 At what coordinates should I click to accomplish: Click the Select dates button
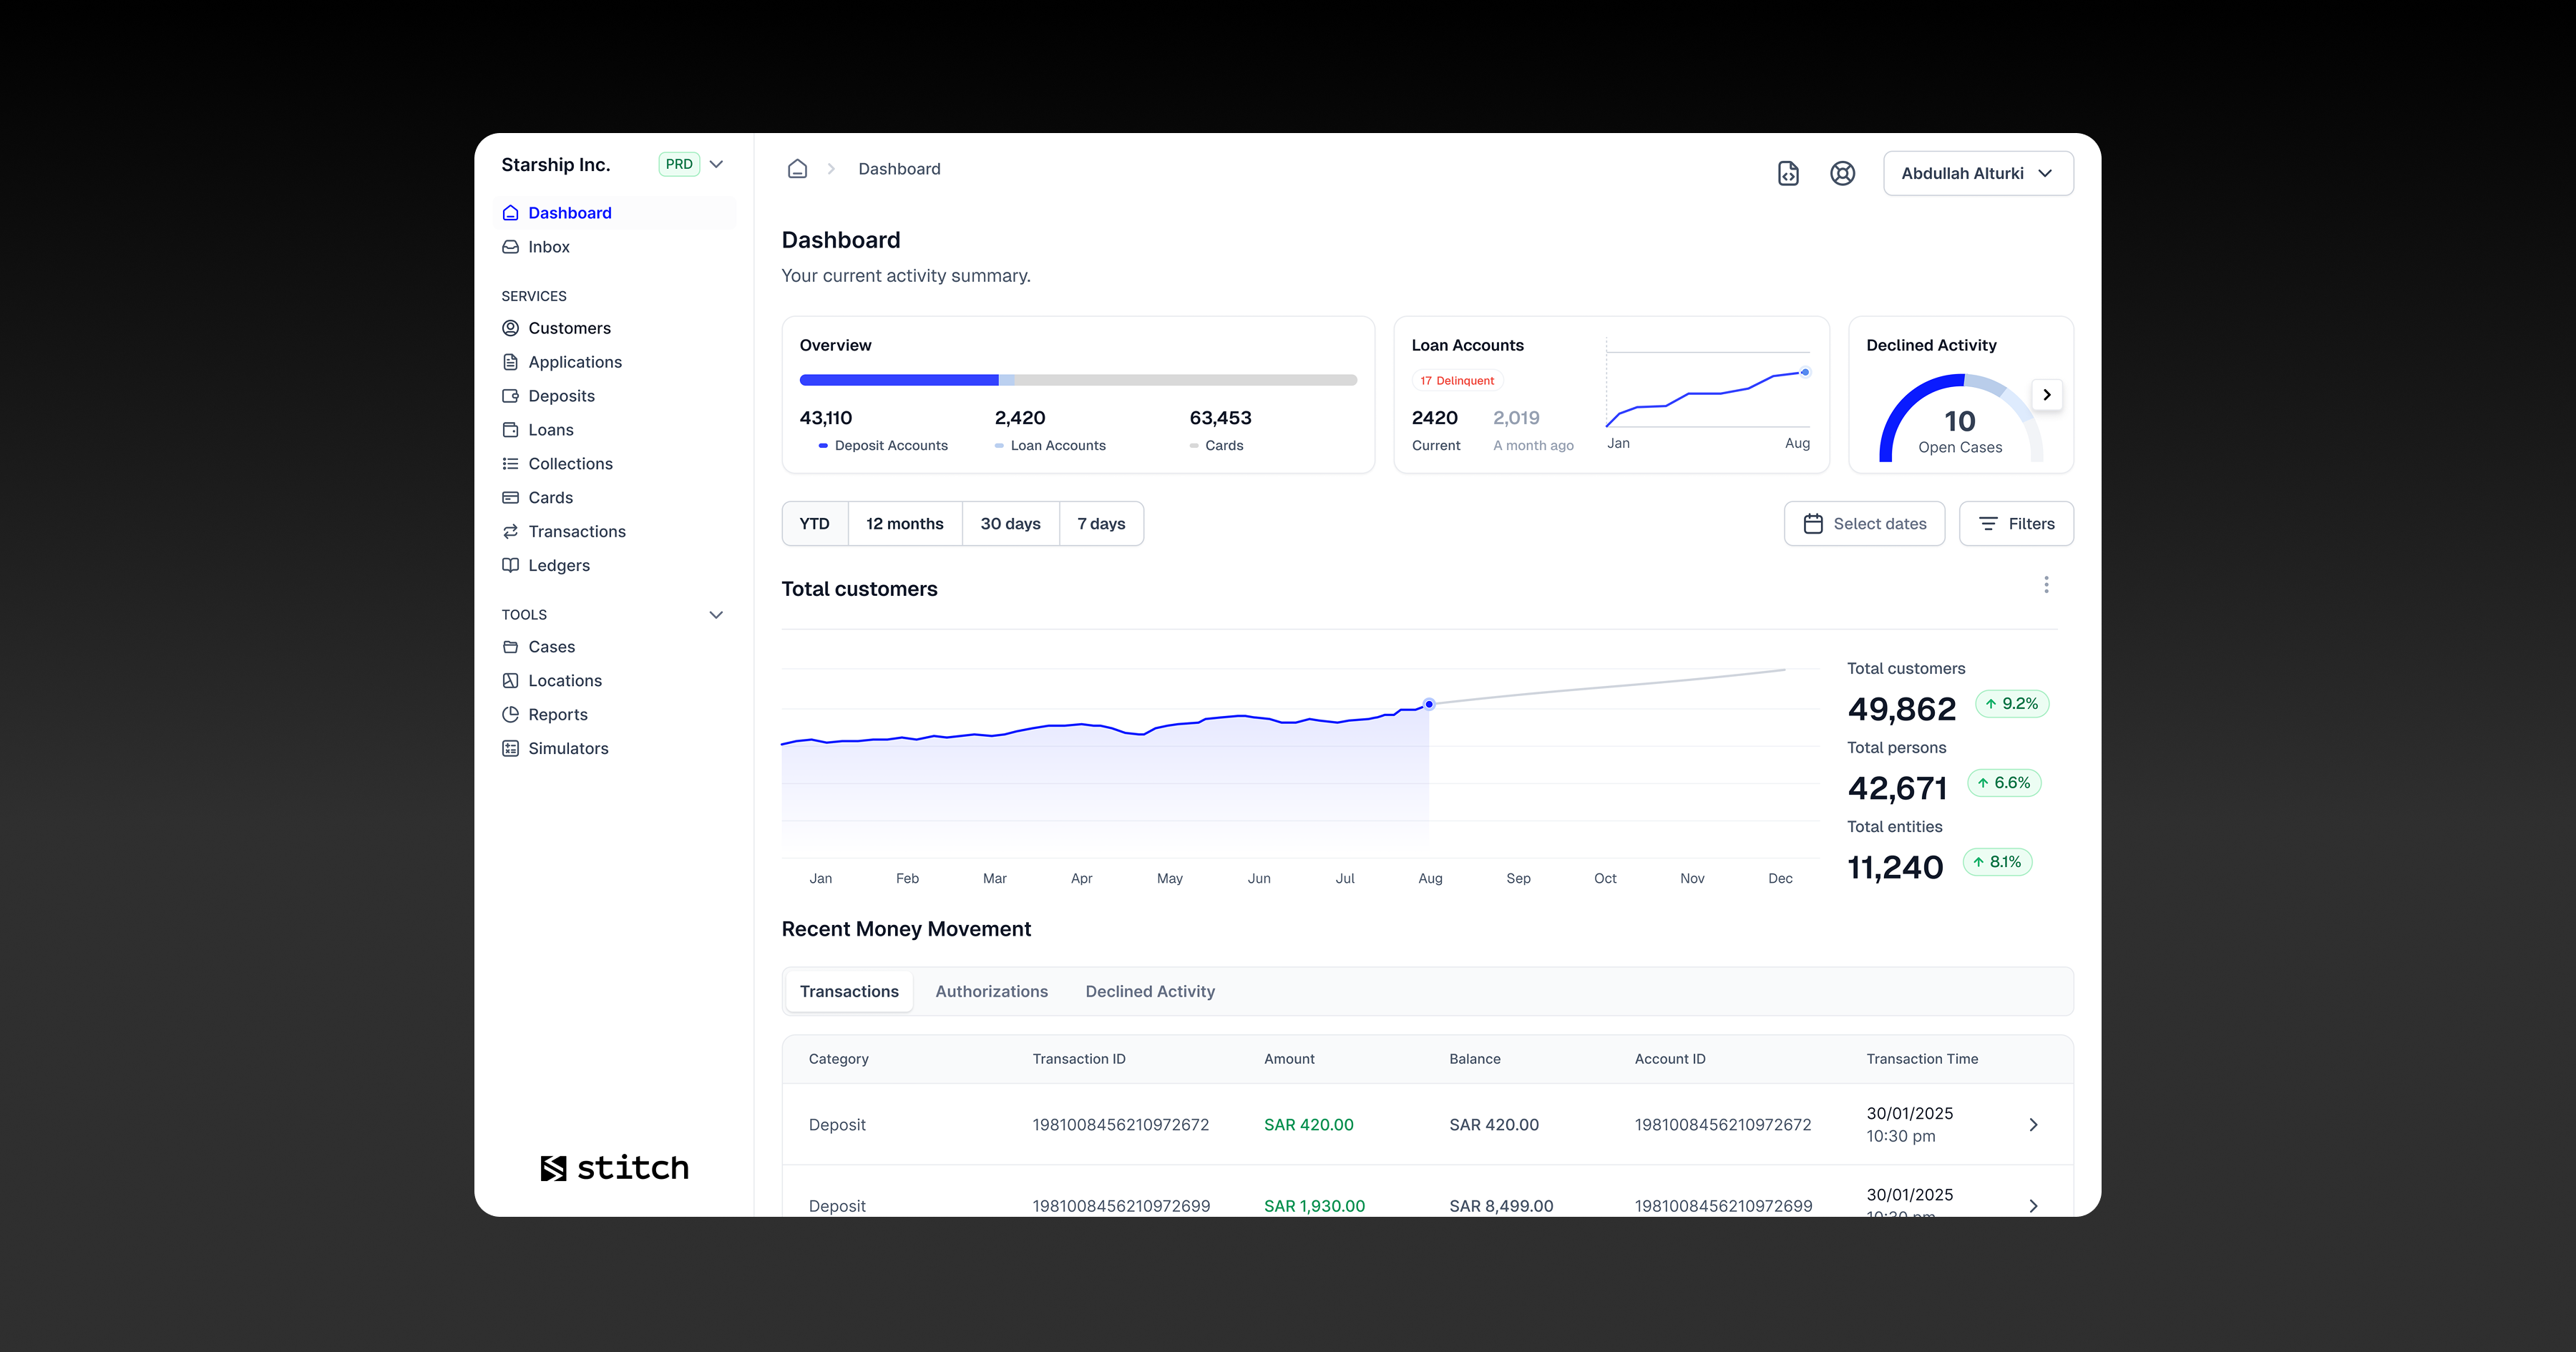pyautogui.click(x=1864, y=524)
